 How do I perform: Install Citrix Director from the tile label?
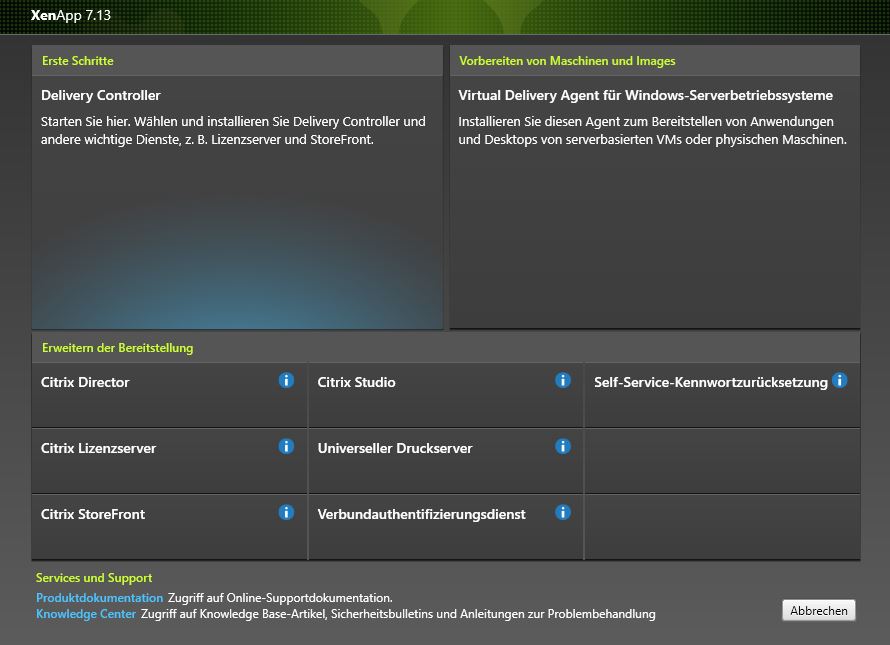pyautogui.click(x=85, y=382)
